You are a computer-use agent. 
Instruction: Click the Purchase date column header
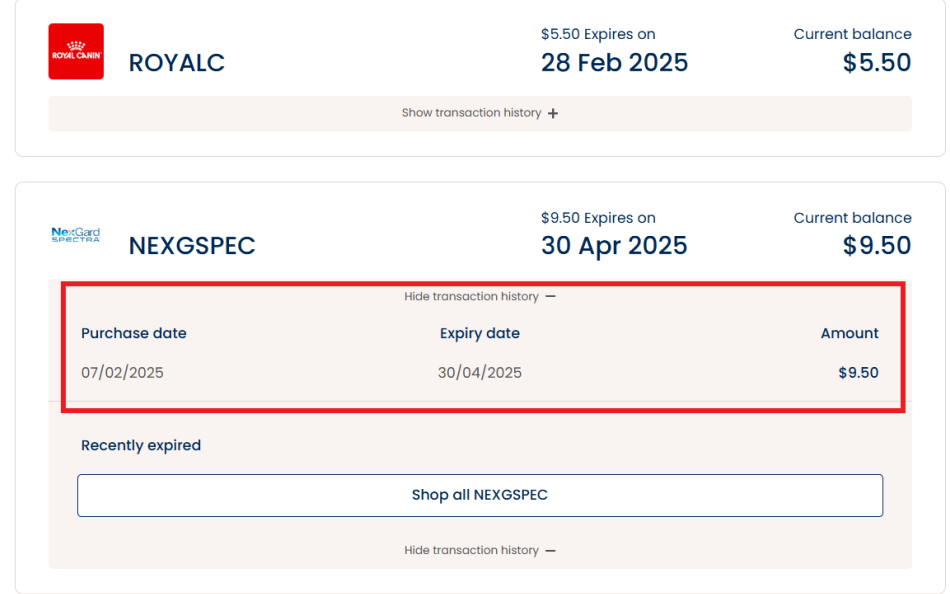[134, 333]
